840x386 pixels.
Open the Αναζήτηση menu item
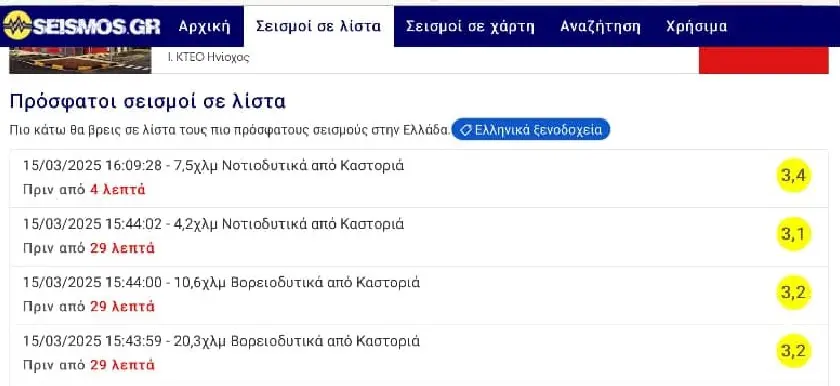[x=600, y=26]
